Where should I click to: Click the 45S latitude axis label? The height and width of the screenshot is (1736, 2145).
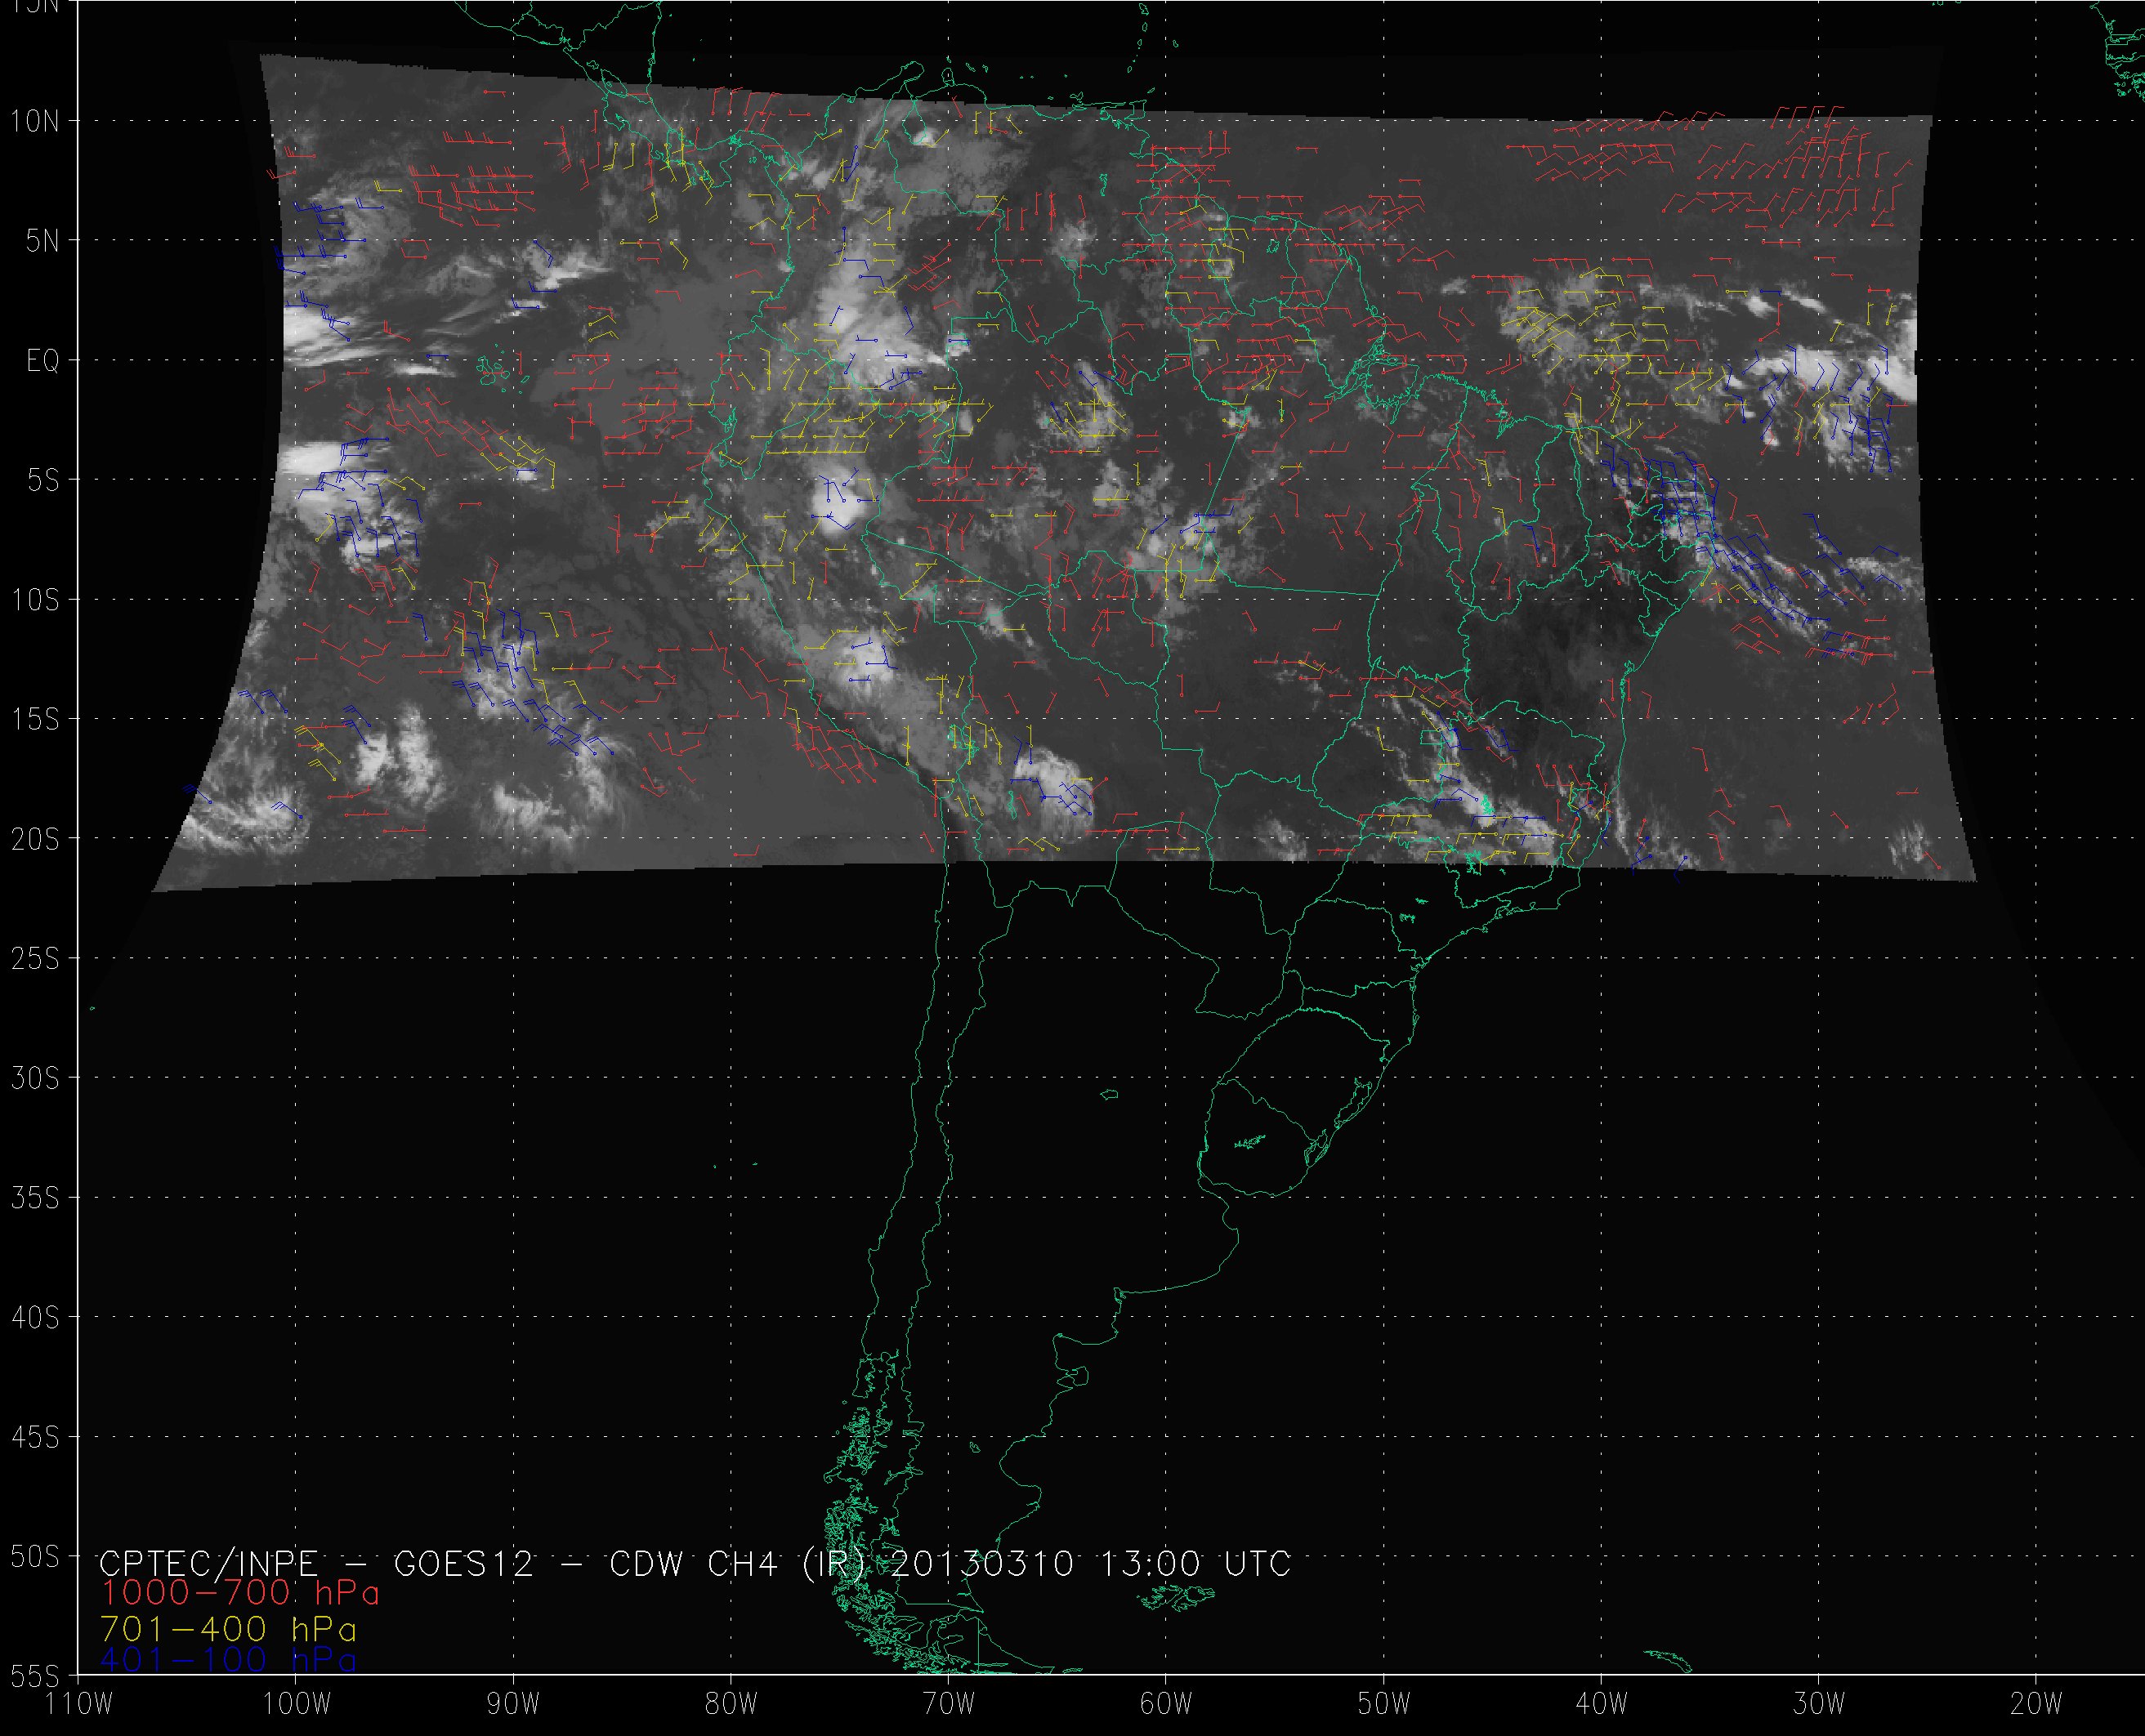click(x=35, y=1437)
